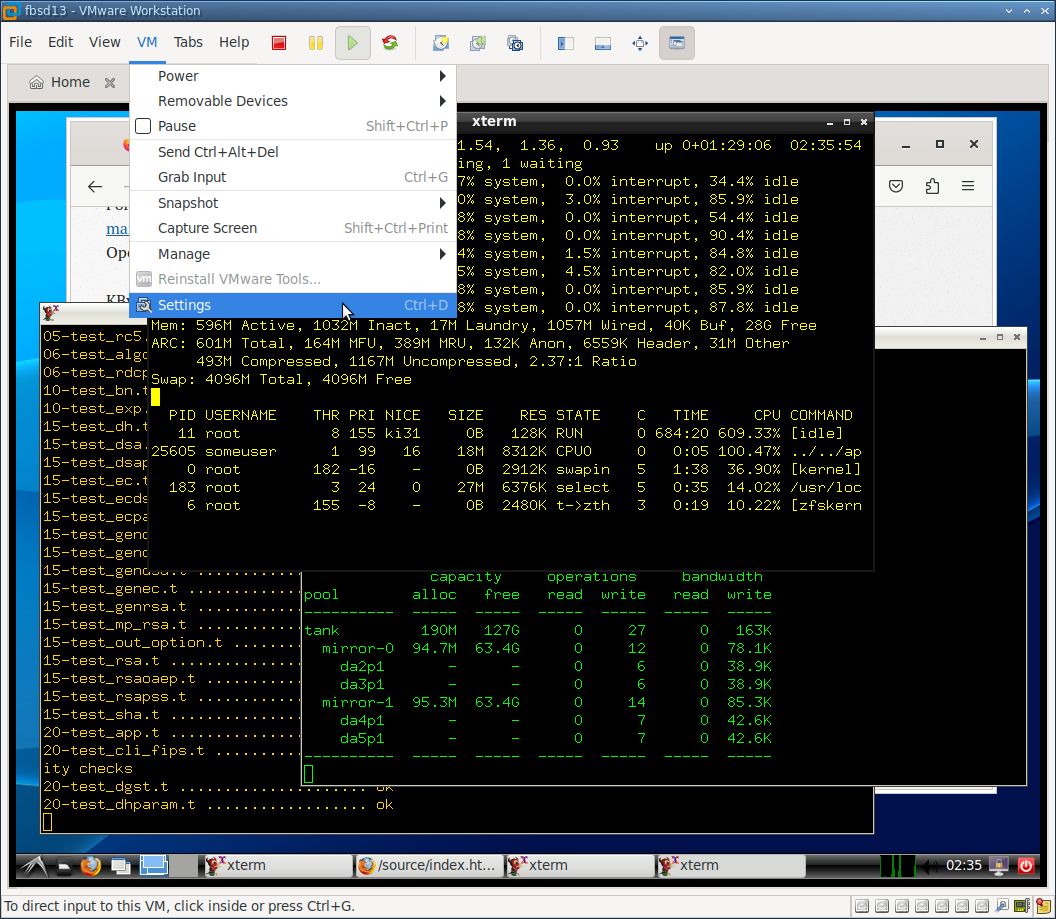
Task: Open the snapshot manager toolbar icon
Action: pos(515,43)
